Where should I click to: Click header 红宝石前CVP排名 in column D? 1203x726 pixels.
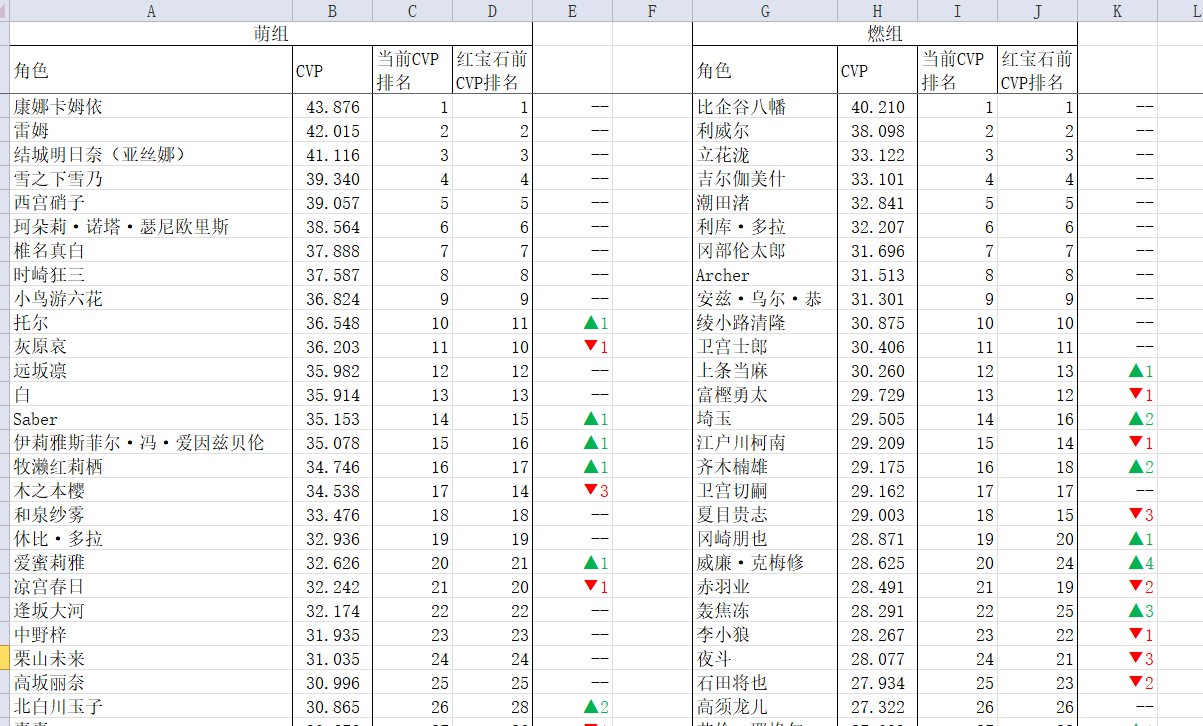(x=492, y=70)
